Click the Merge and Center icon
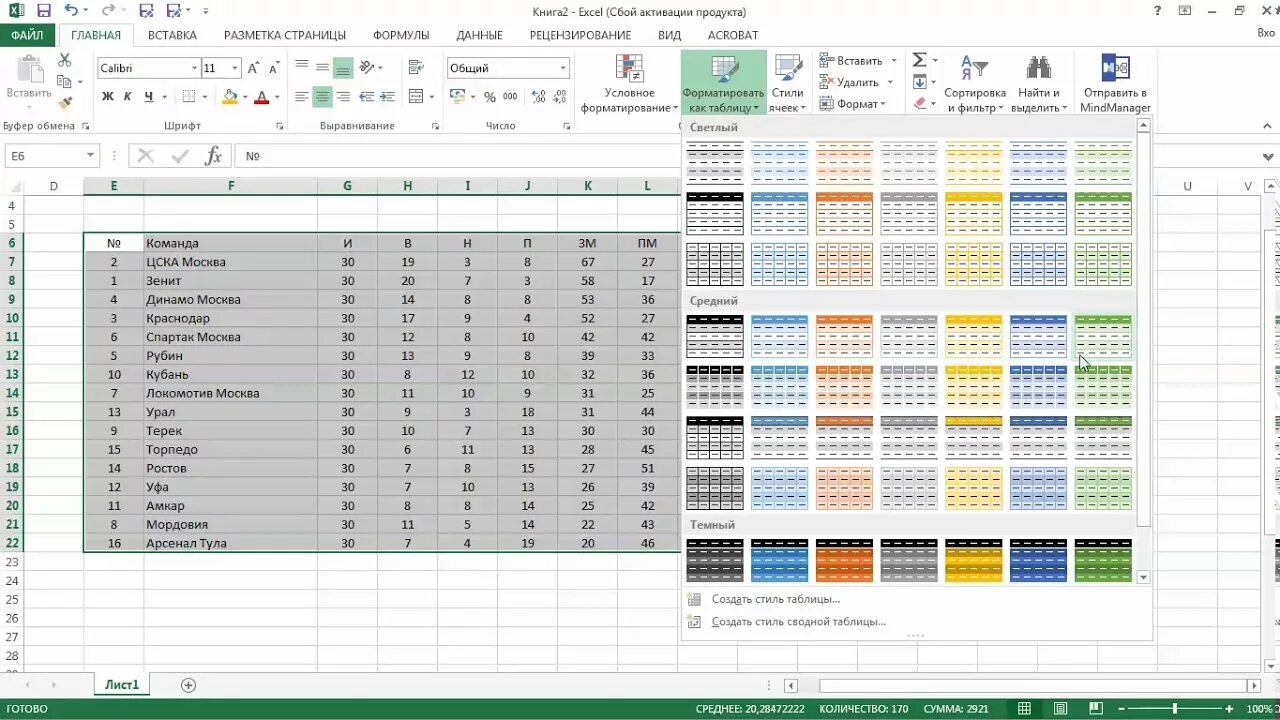Image resolution: width=1280 pixels, height=720 pixels. click(414, 97)
